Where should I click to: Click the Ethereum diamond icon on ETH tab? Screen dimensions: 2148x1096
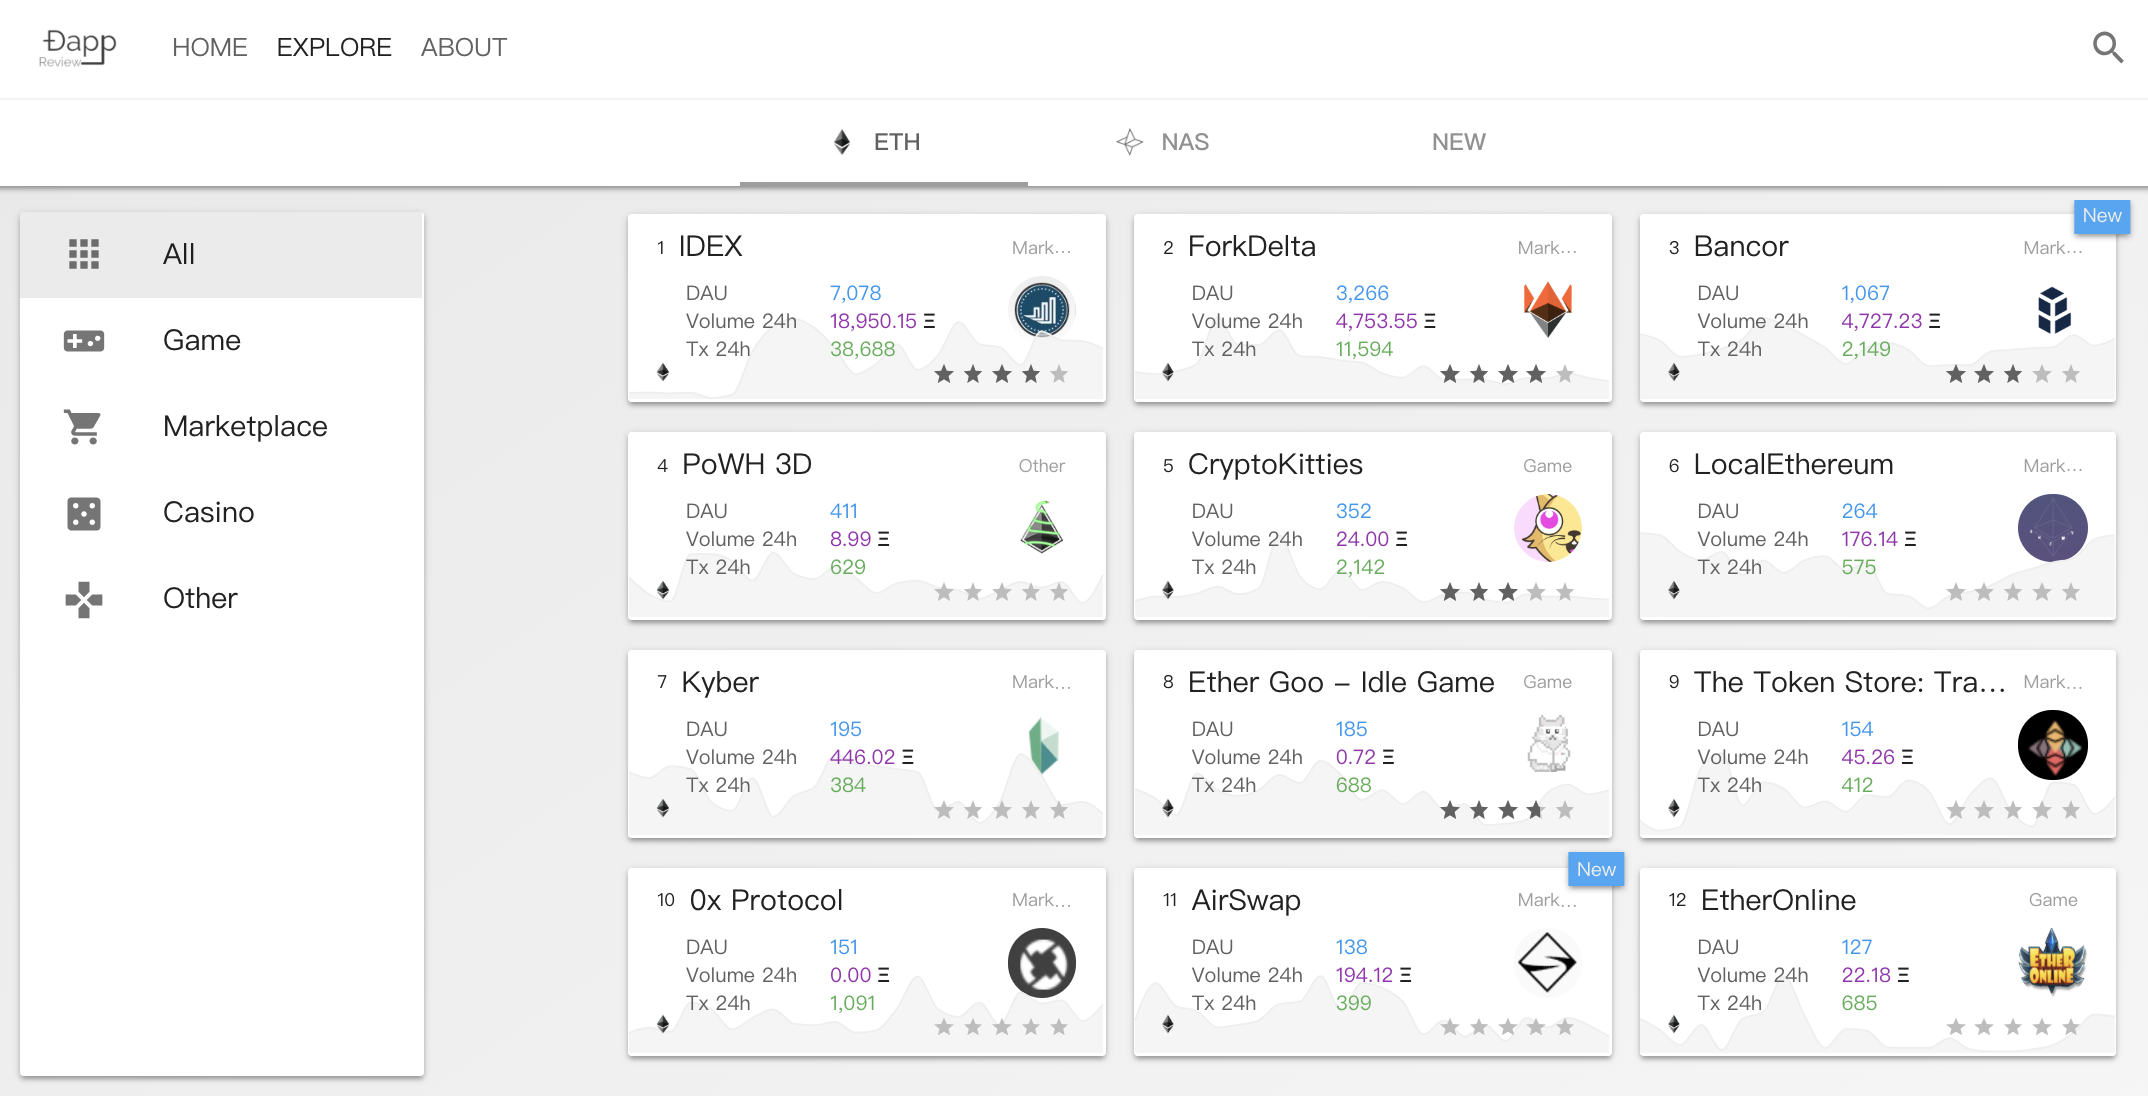coord(842,141)
